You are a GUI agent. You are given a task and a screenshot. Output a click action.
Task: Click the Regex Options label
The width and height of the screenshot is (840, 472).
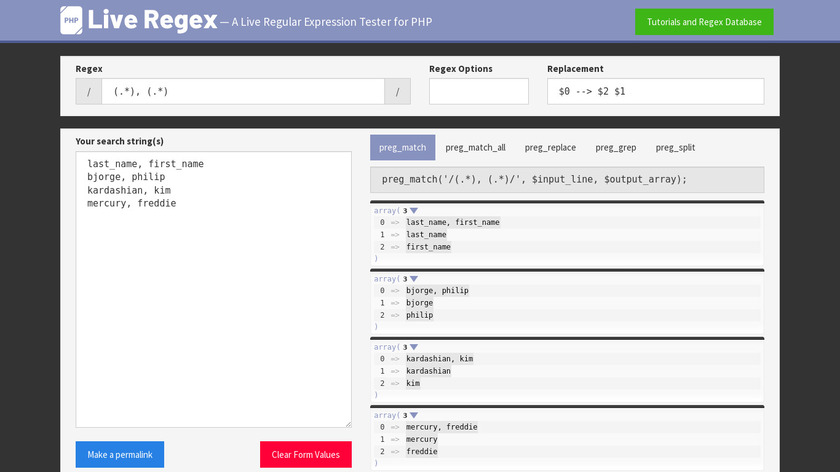[461, 69]
